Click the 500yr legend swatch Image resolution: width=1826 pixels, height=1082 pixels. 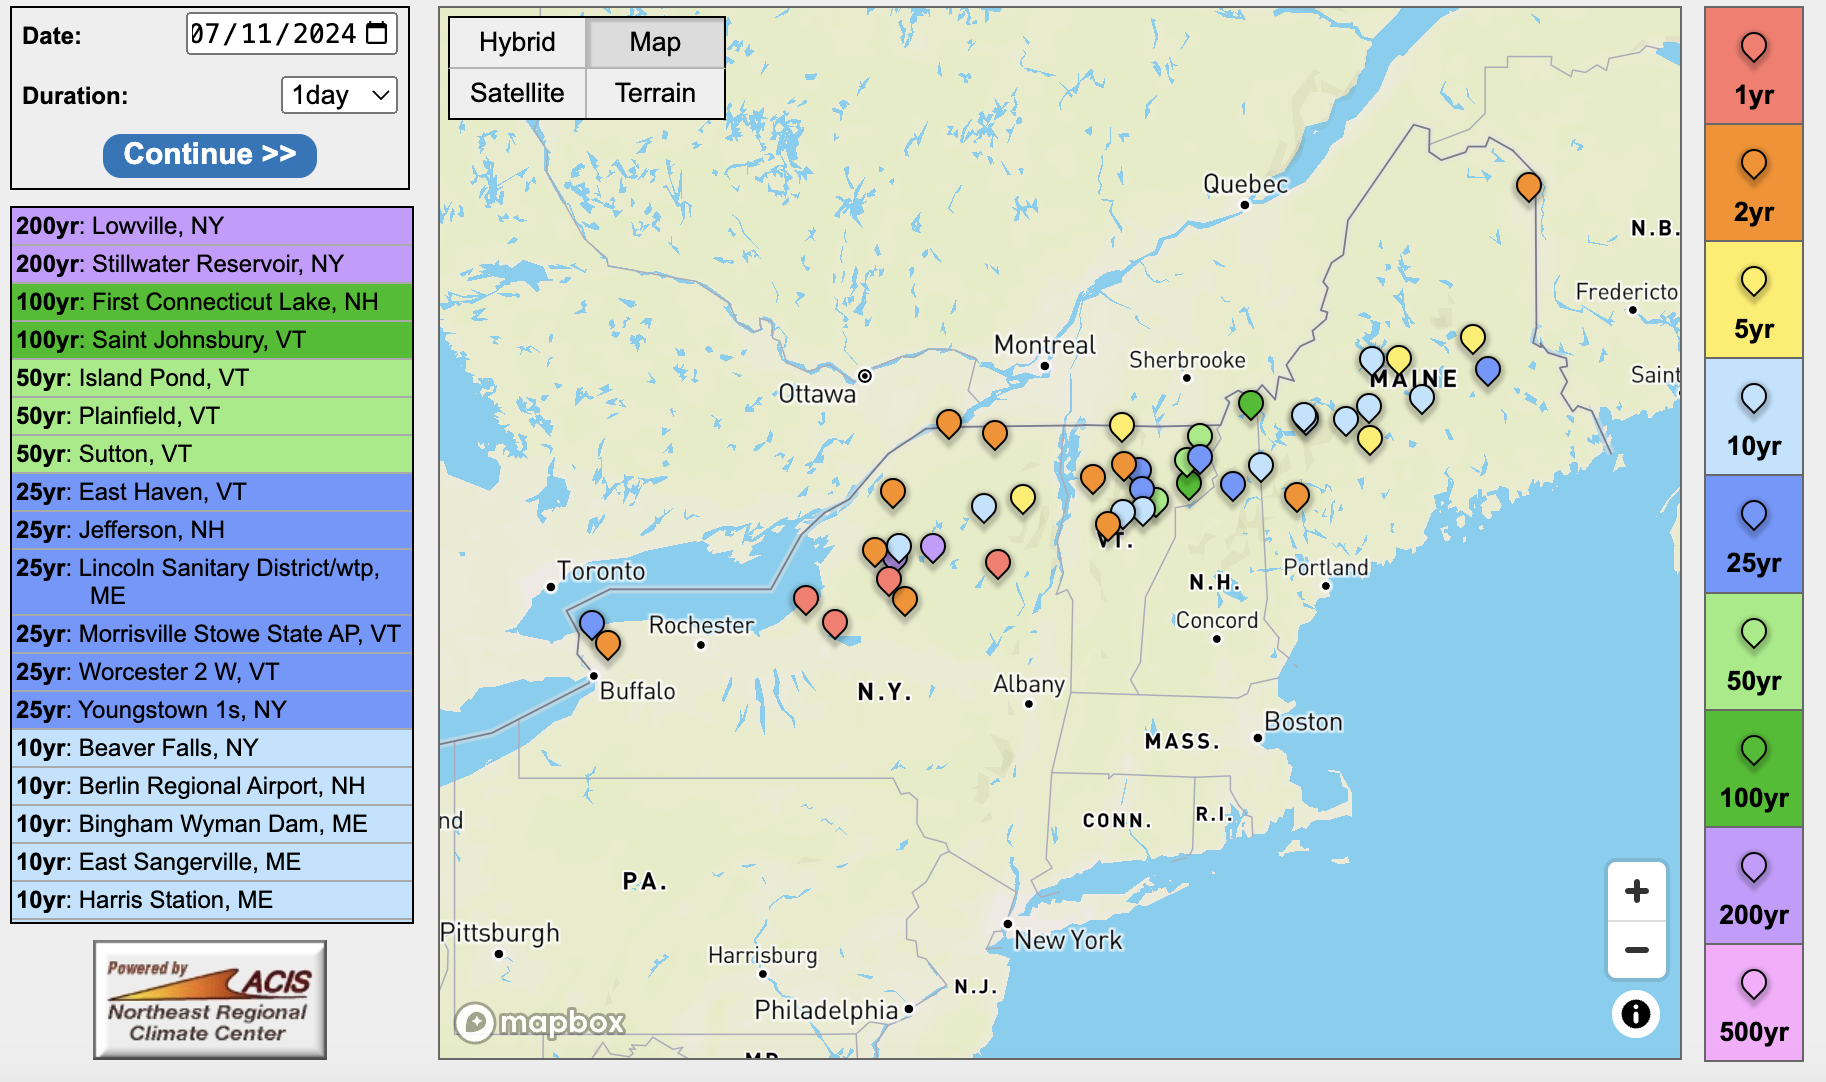pos(1753,1002)
